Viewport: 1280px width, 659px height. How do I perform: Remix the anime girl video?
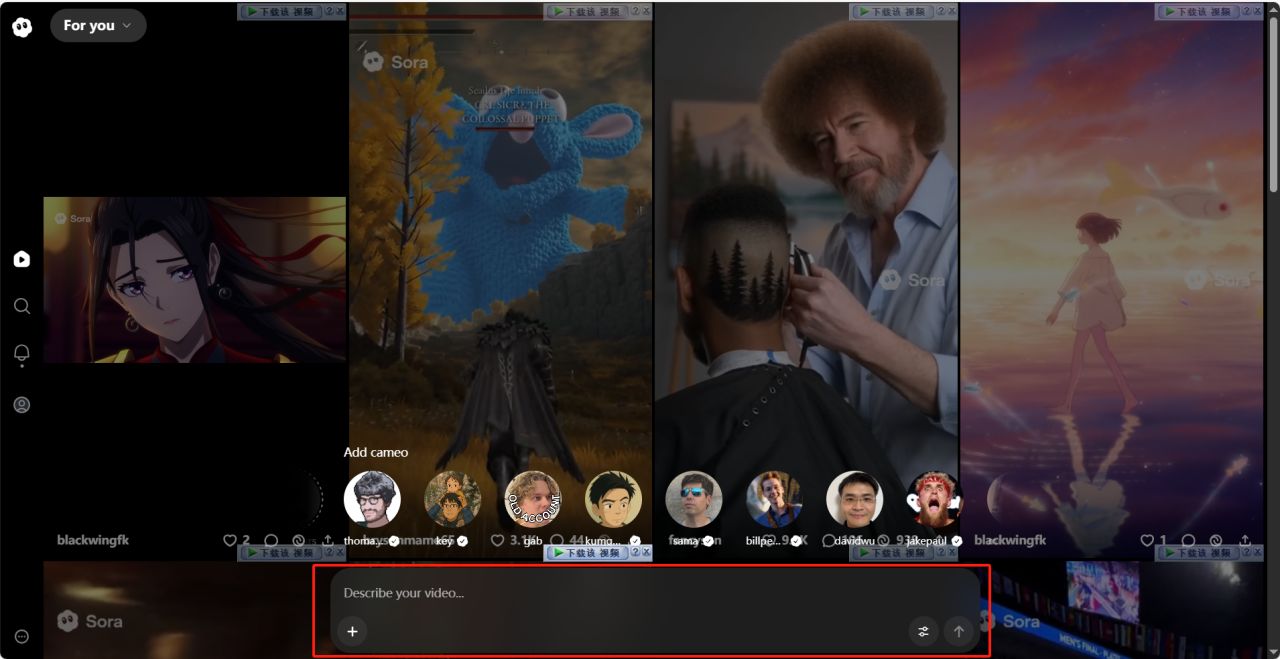[299, 540]
